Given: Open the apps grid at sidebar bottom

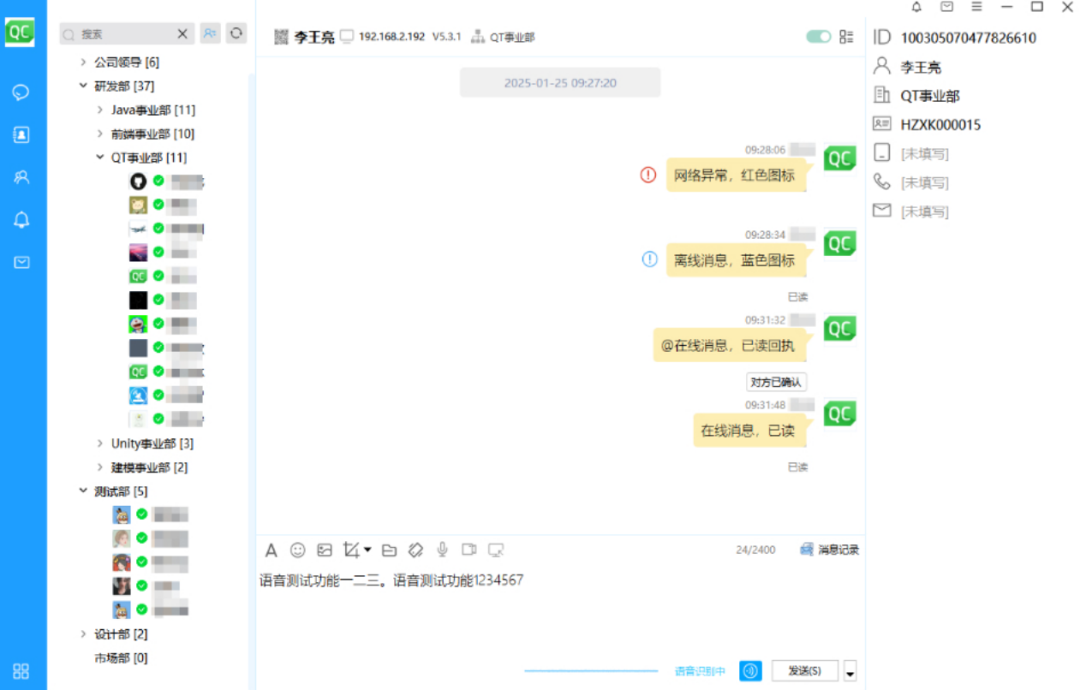Looking at the screenshot, I should (21, 671).
